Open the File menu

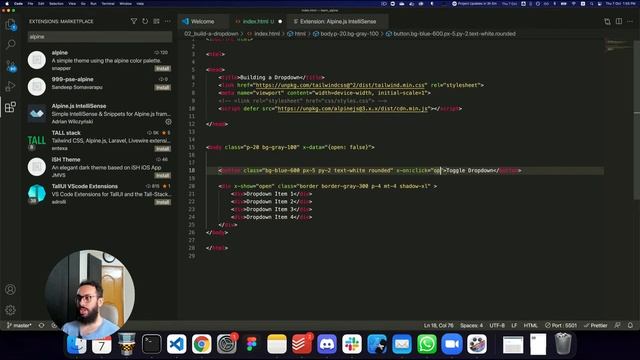[x=31, y=4]
